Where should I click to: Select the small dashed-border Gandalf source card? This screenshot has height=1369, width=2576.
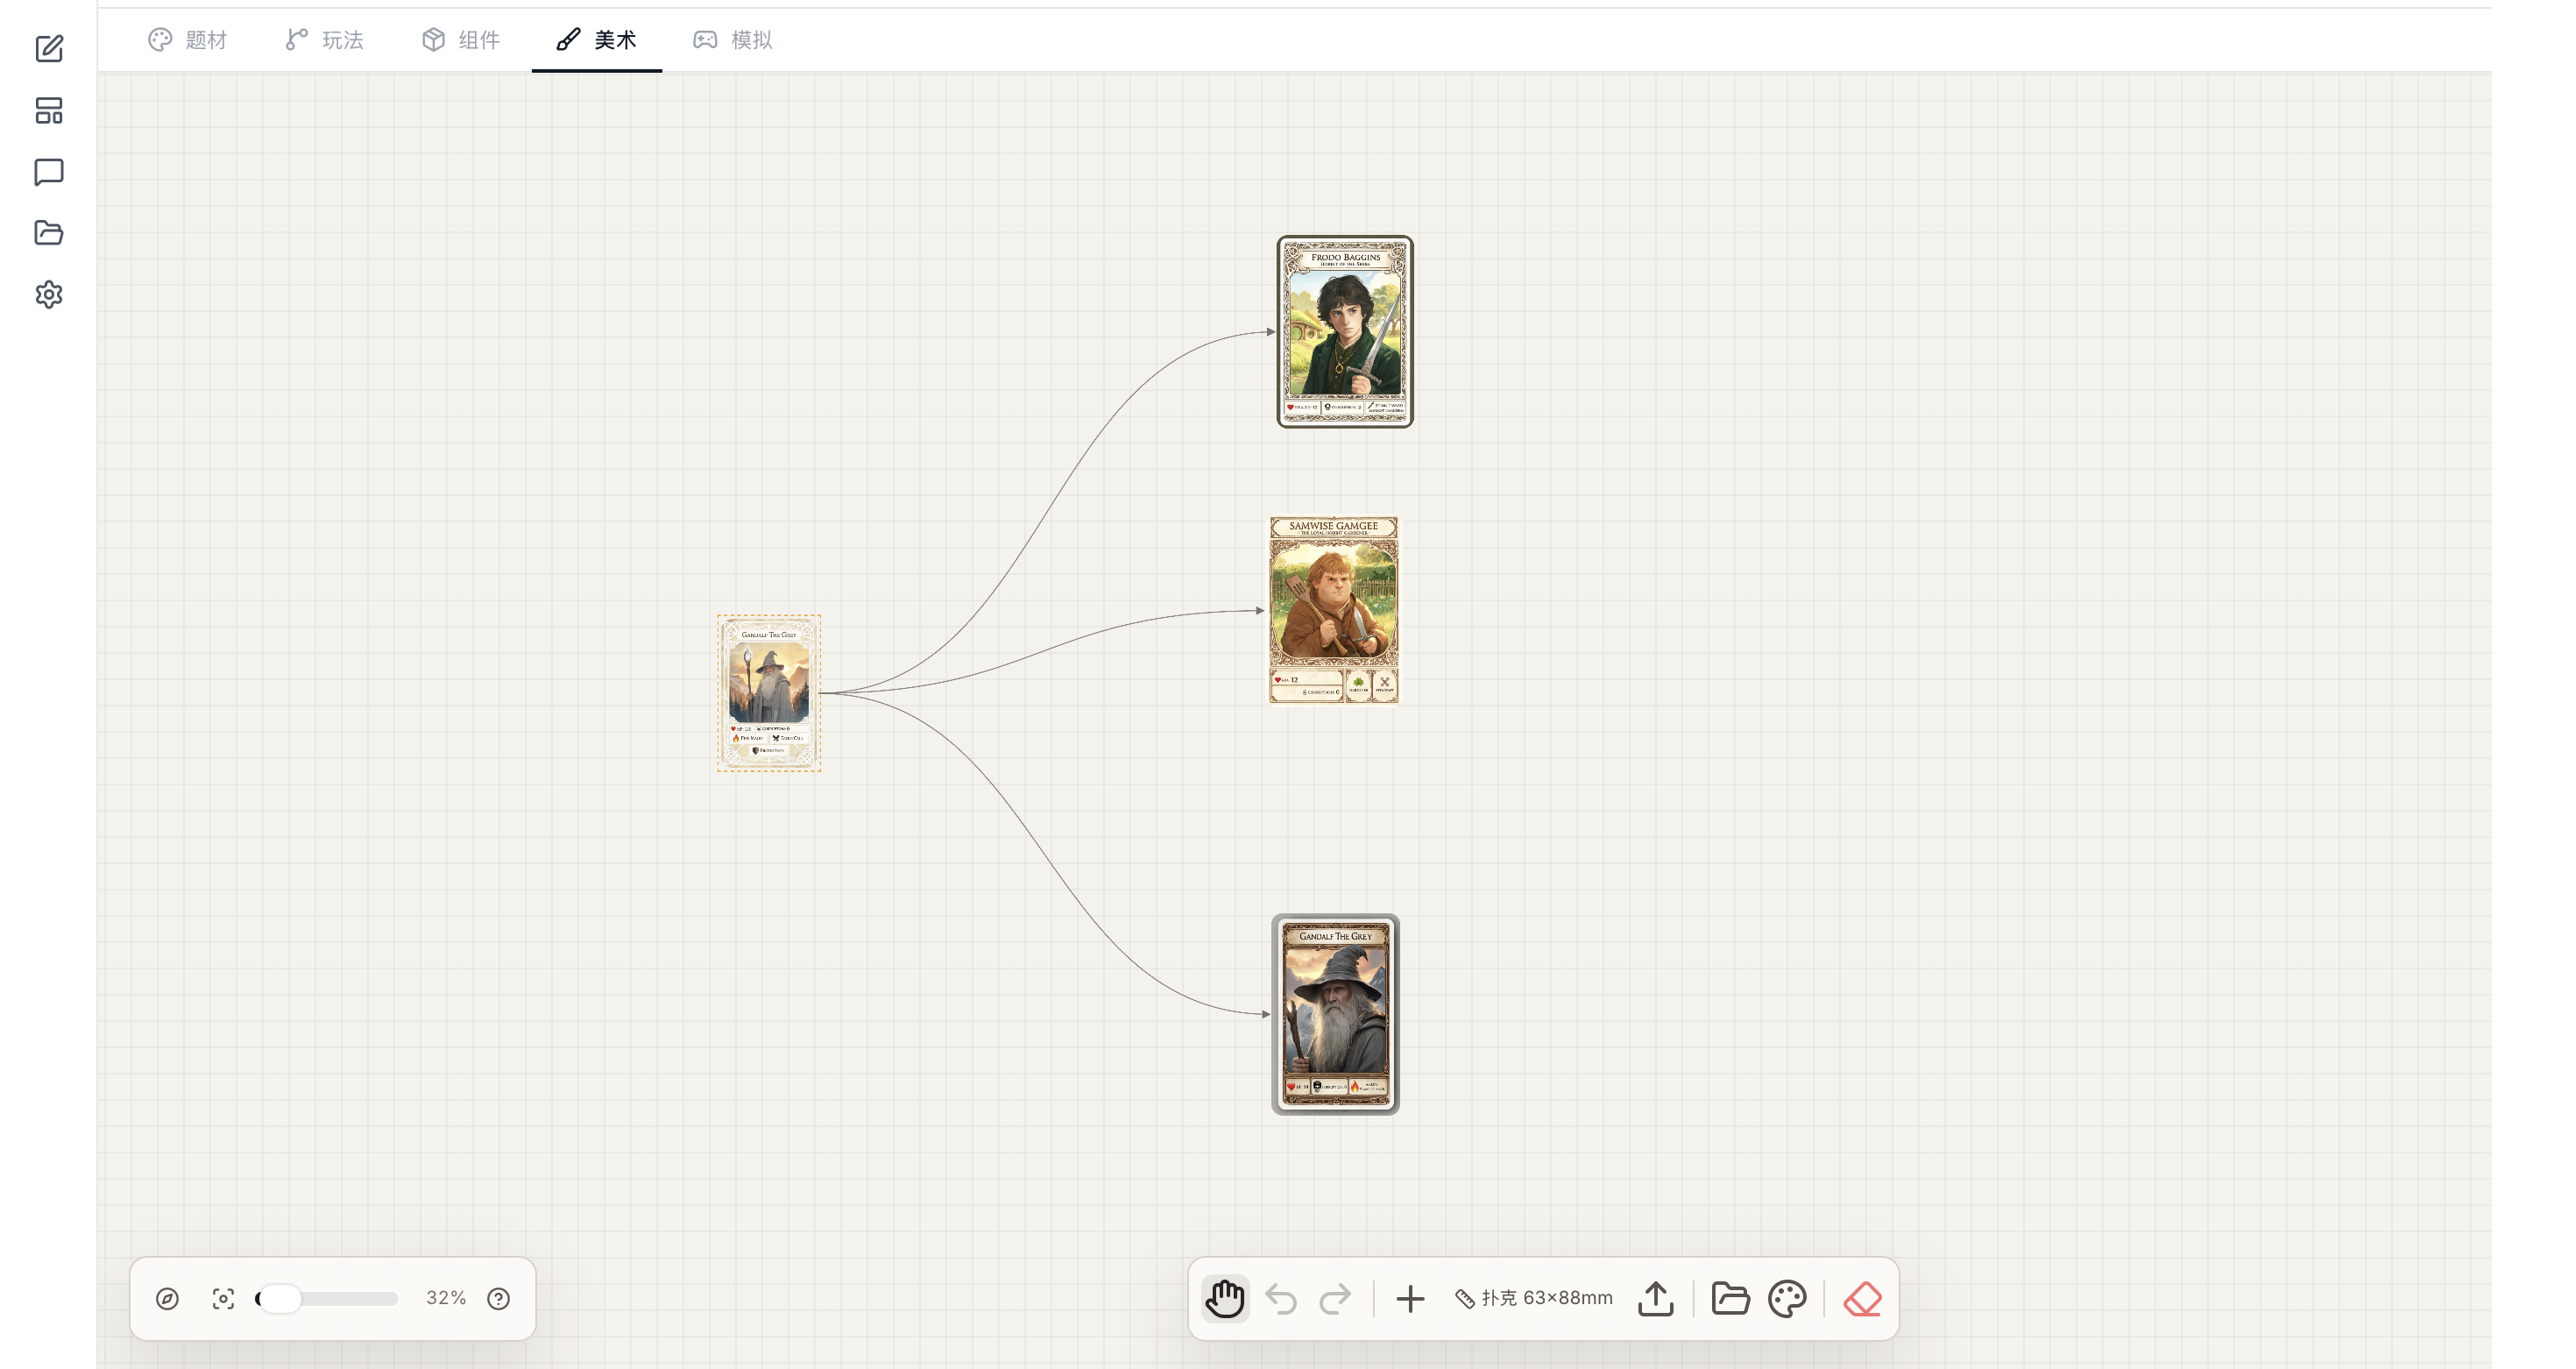tap(769, 693)
